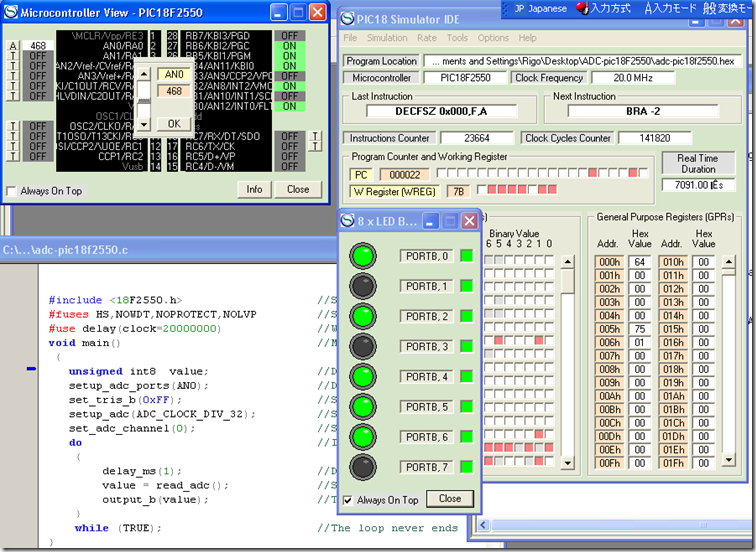
Task: Open the Tools menu
Action: point(457,38)
